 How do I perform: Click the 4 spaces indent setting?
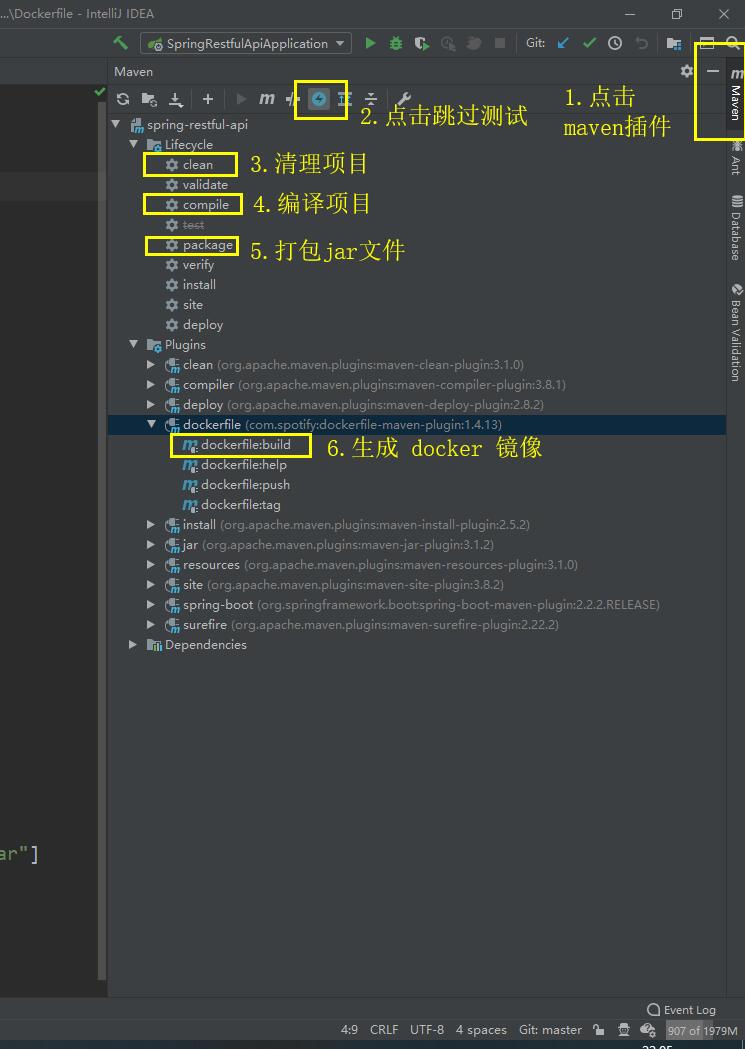click(481, 1030)
